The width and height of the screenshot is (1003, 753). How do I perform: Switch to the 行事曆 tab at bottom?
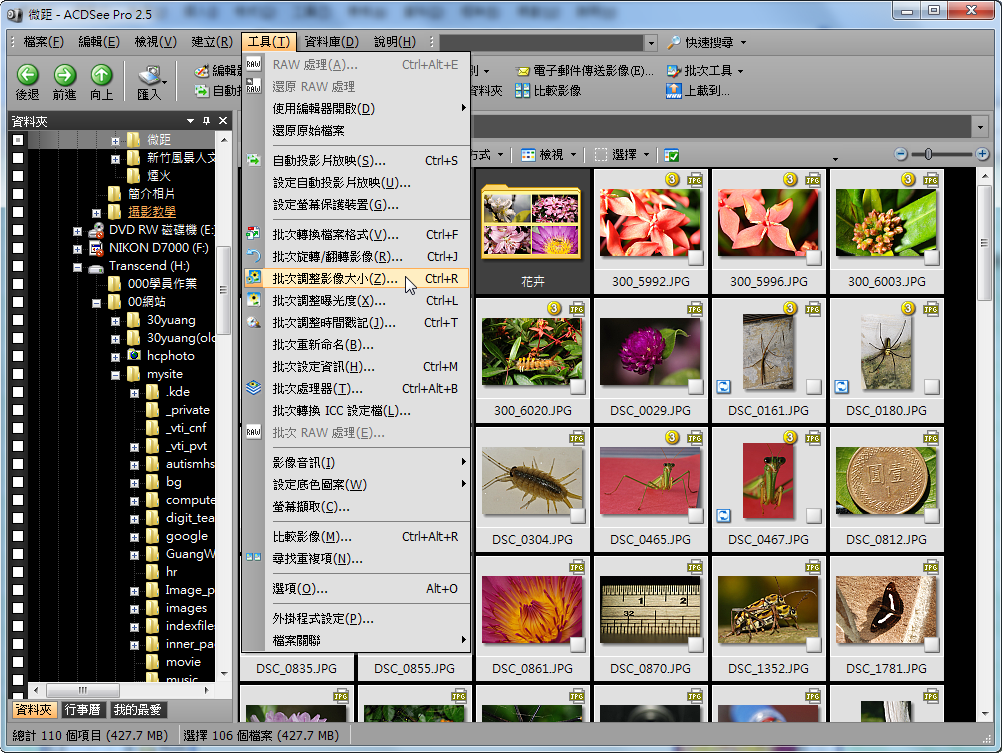tap(82, 710)
